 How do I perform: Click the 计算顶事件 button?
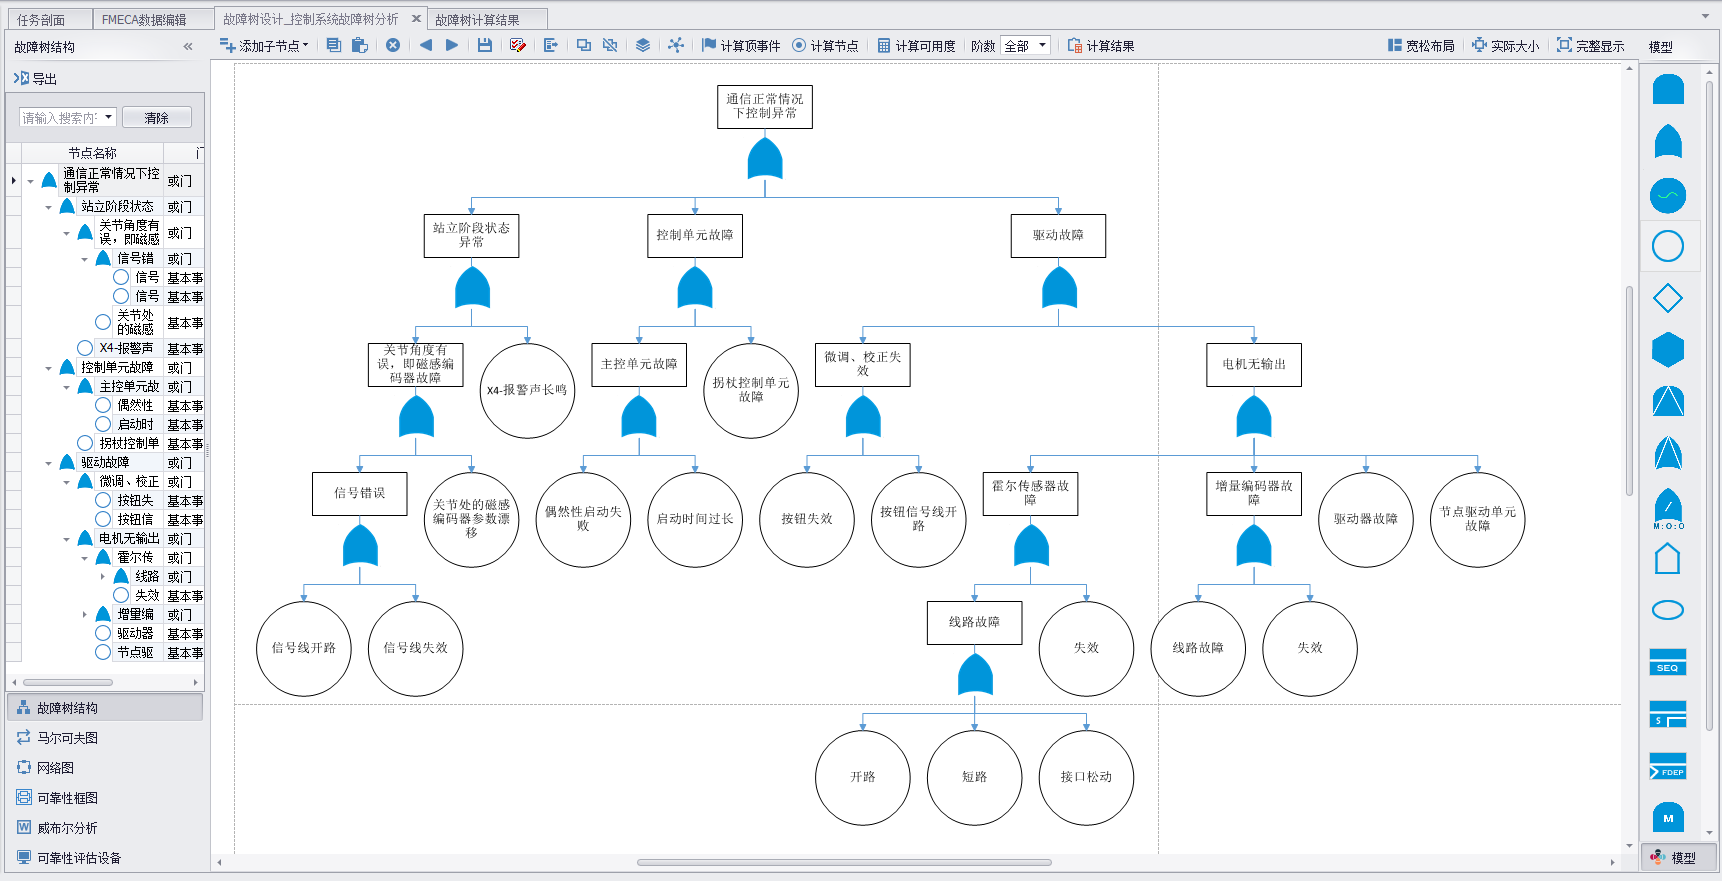click(x=741, y=46)
